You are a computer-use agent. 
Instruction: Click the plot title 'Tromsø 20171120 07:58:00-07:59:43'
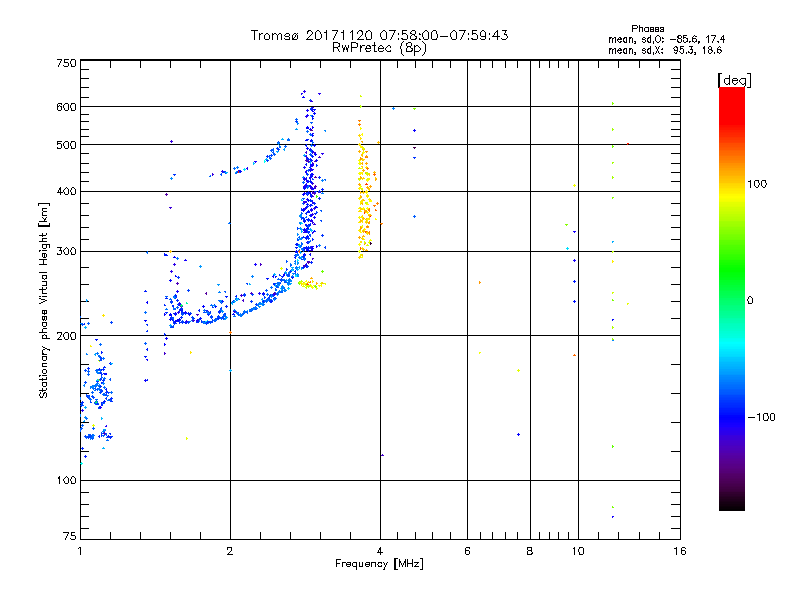[379, 35]
